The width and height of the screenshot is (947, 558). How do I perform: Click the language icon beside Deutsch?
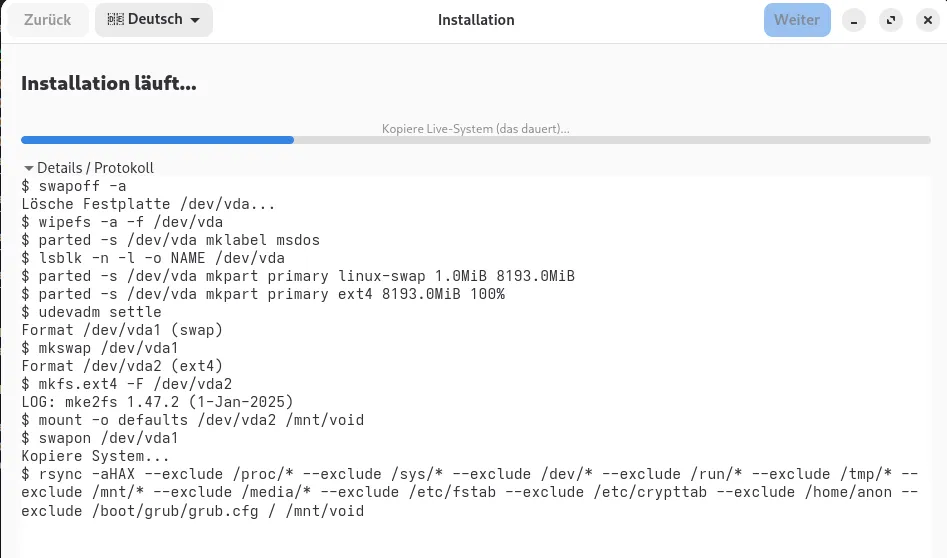coord(115,20)
